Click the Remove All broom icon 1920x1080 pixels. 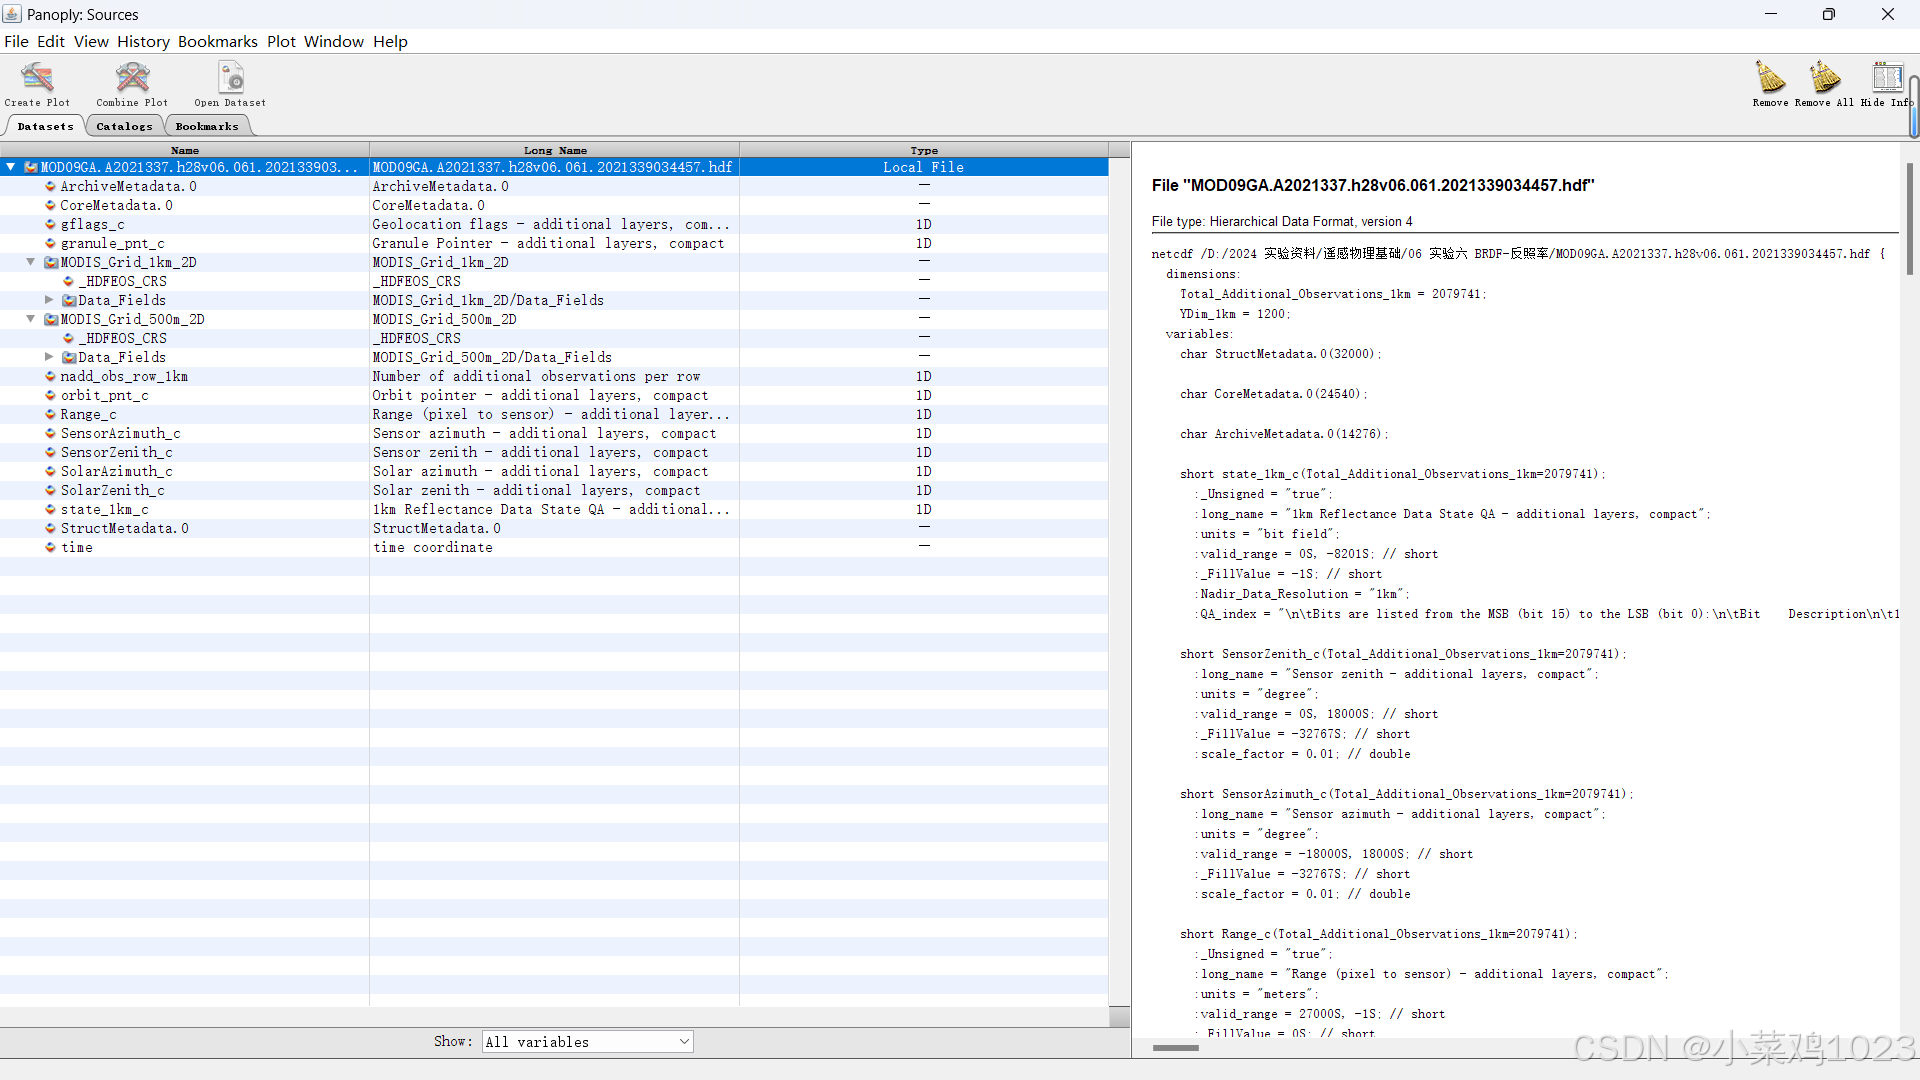pos(1824,78)
